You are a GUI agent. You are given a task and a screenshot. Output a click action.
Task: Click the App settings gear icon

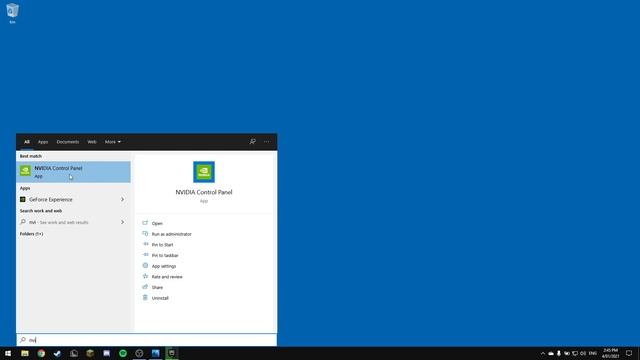tap(145, 265)
